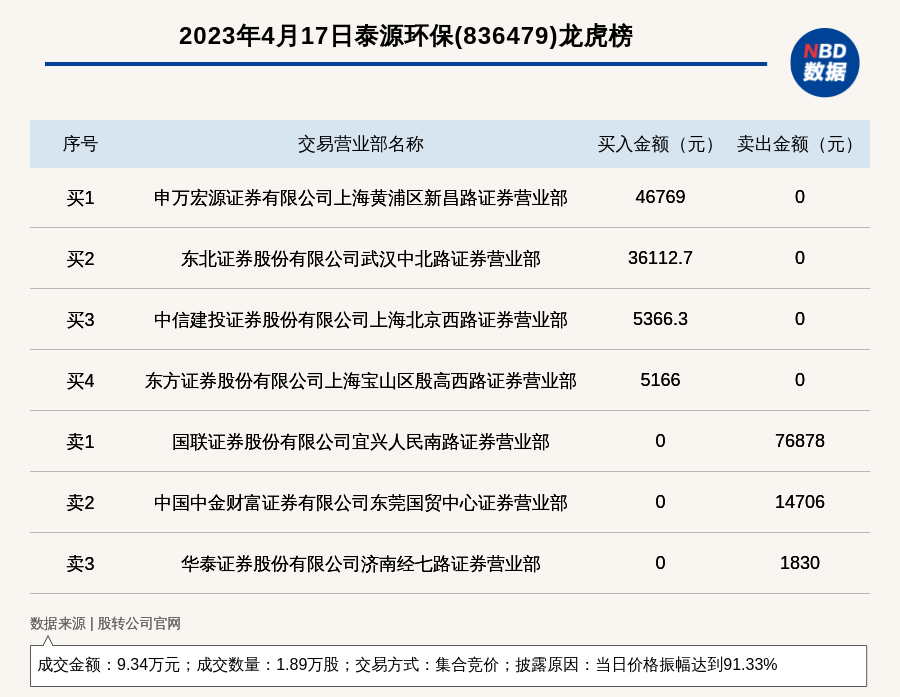Click buy amount 36112.7

(x=660, y=258)
